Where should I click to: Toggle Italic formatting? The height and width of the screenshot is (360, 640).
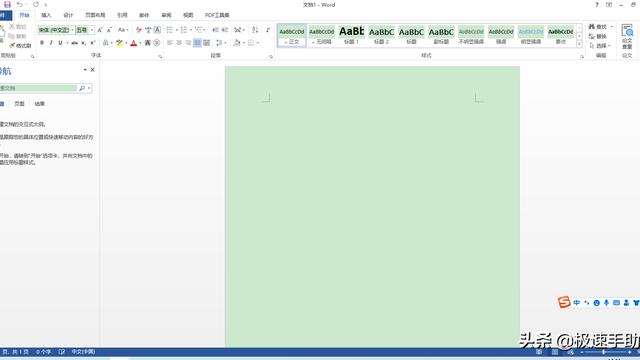pyautogui.click(x=51, y=43)
